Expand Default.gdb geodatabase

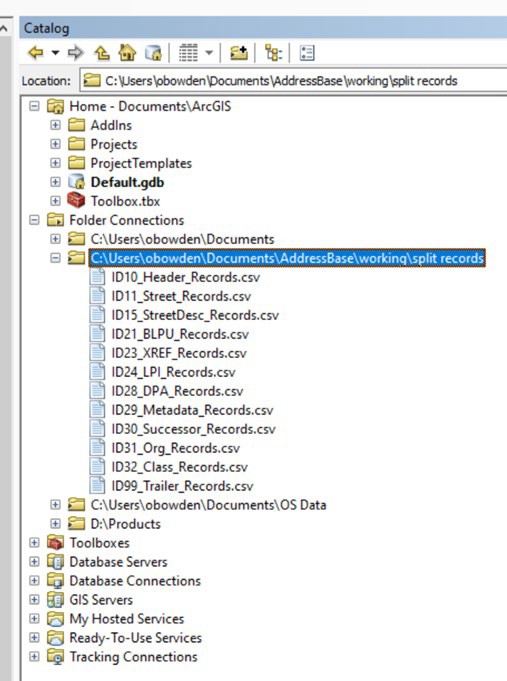click(55, 182)
